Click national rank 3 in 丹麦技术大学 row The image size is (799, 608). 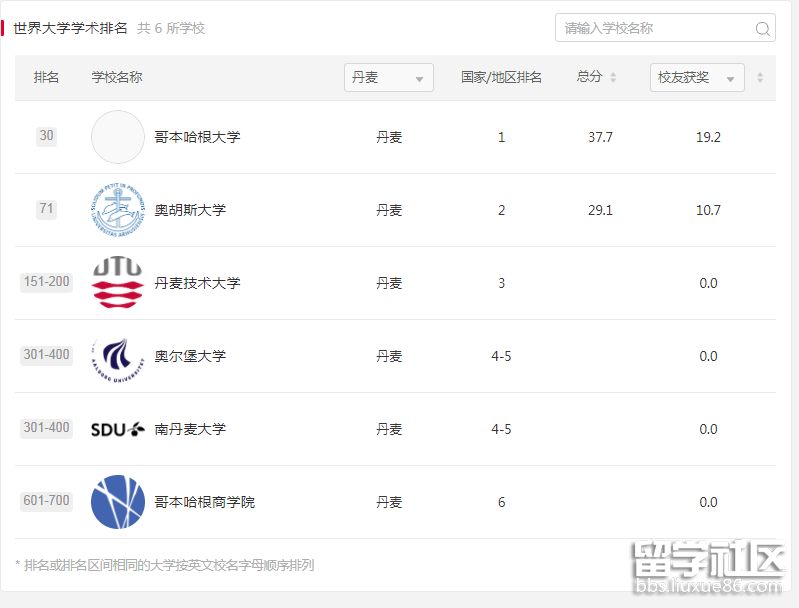click(501, 283)
